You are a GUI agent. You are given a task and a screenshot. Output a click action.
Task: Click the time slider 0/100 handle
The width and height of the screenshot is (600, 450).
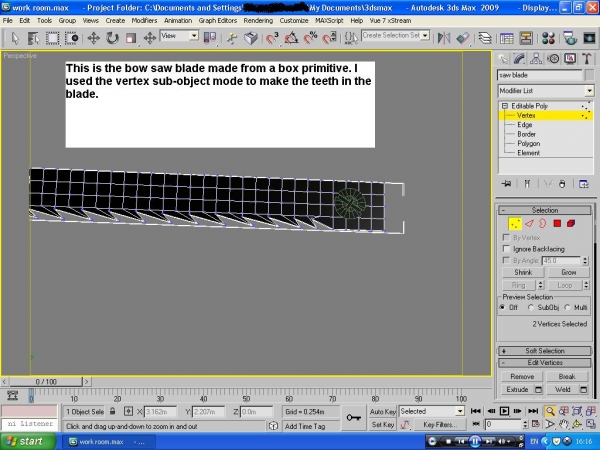pyautogui.click(x=46, y=382)
